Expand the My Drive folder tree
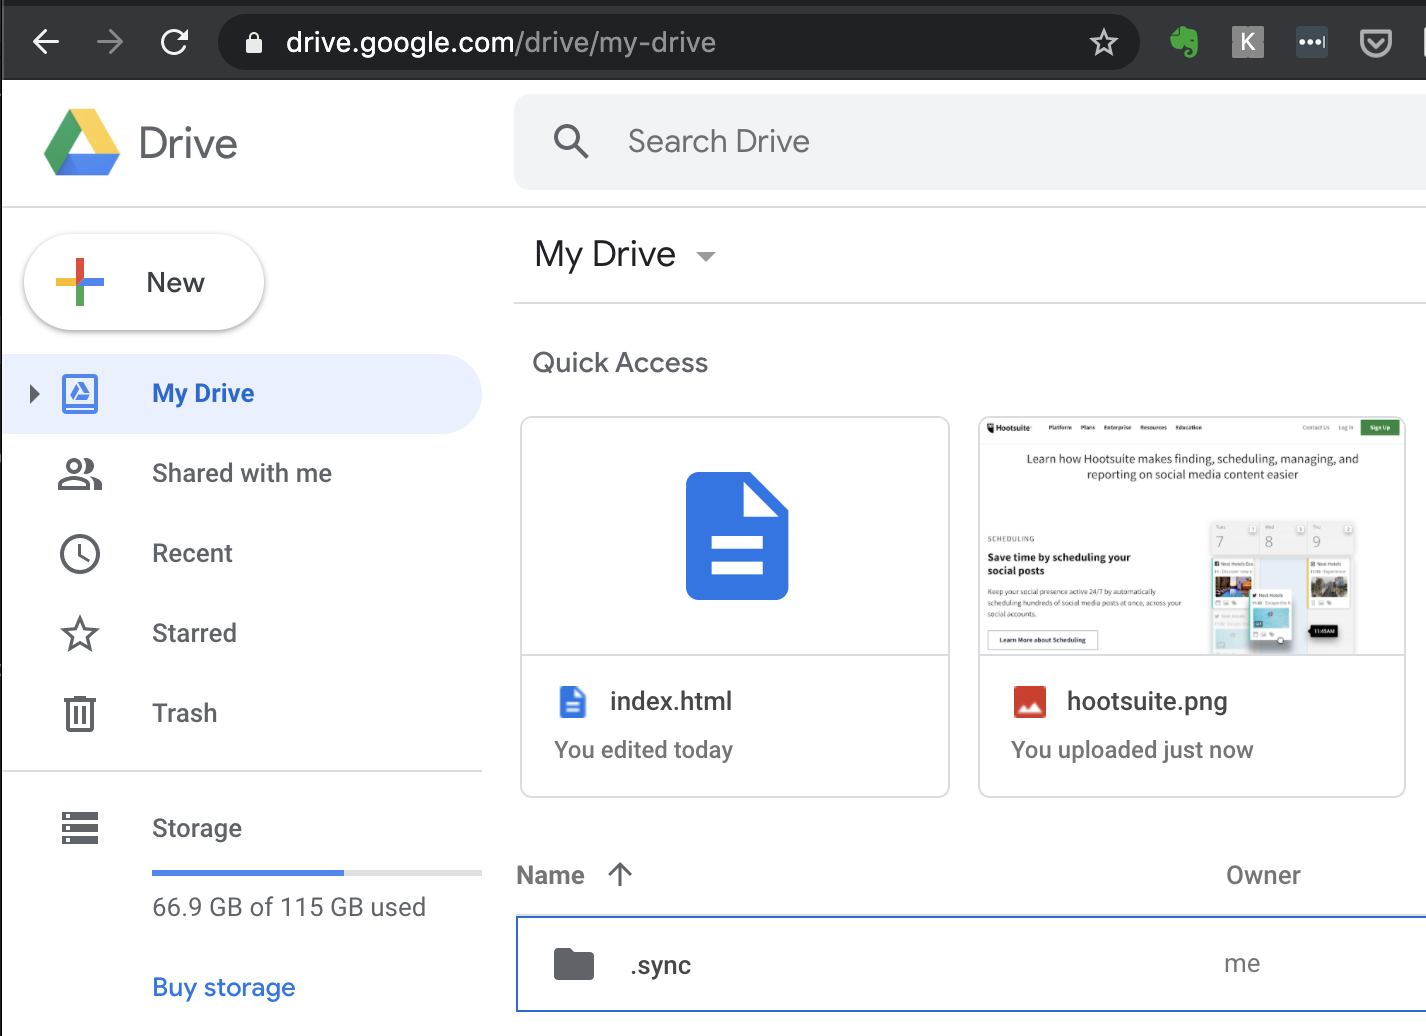This screenshot has height=1036, width=1426. click(x=34, y=394)
